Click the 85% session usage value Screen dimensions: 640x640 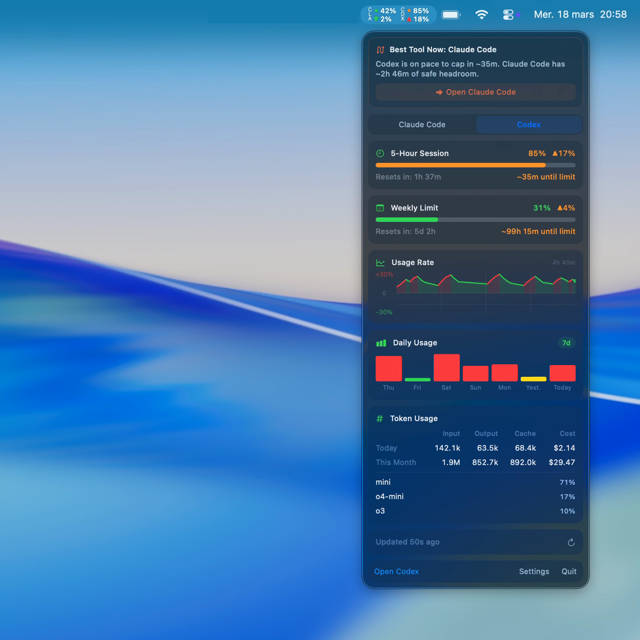tap(537, 153)
